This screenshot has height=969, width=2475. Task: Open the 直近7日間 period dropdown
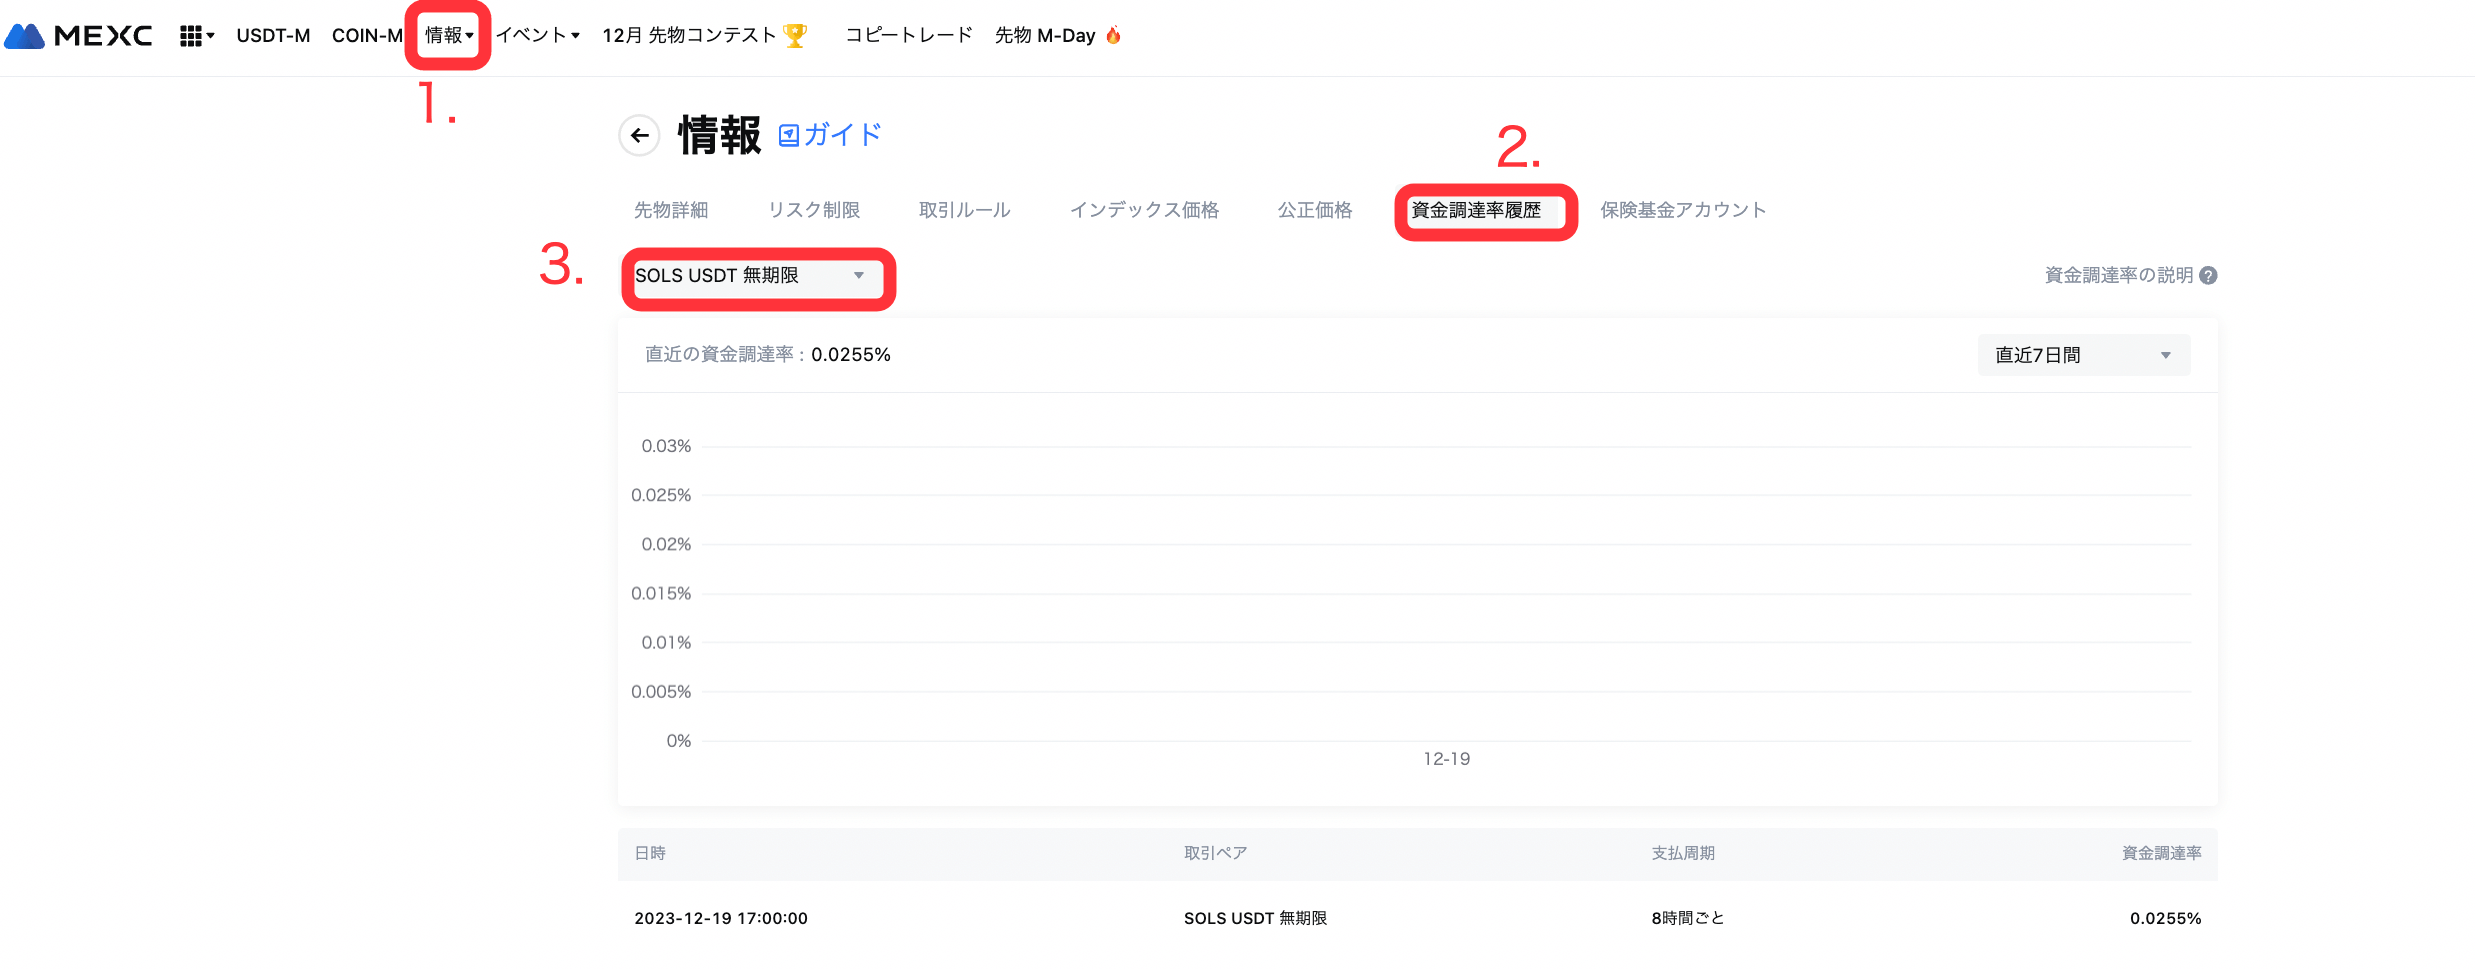[2083, 355]
